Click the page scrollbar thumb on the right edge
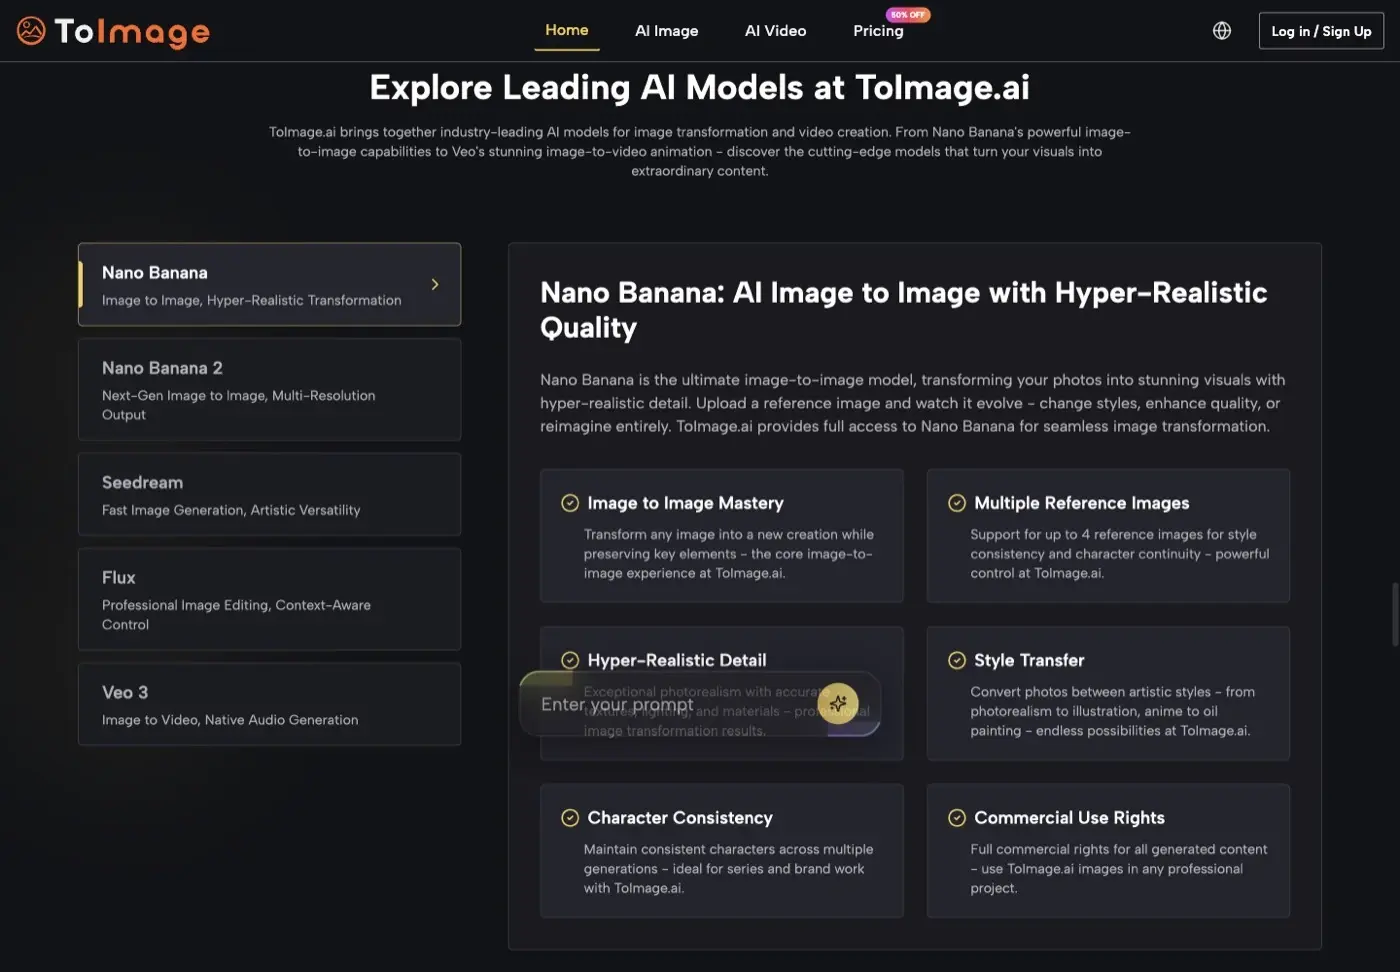 point(1395,614)
